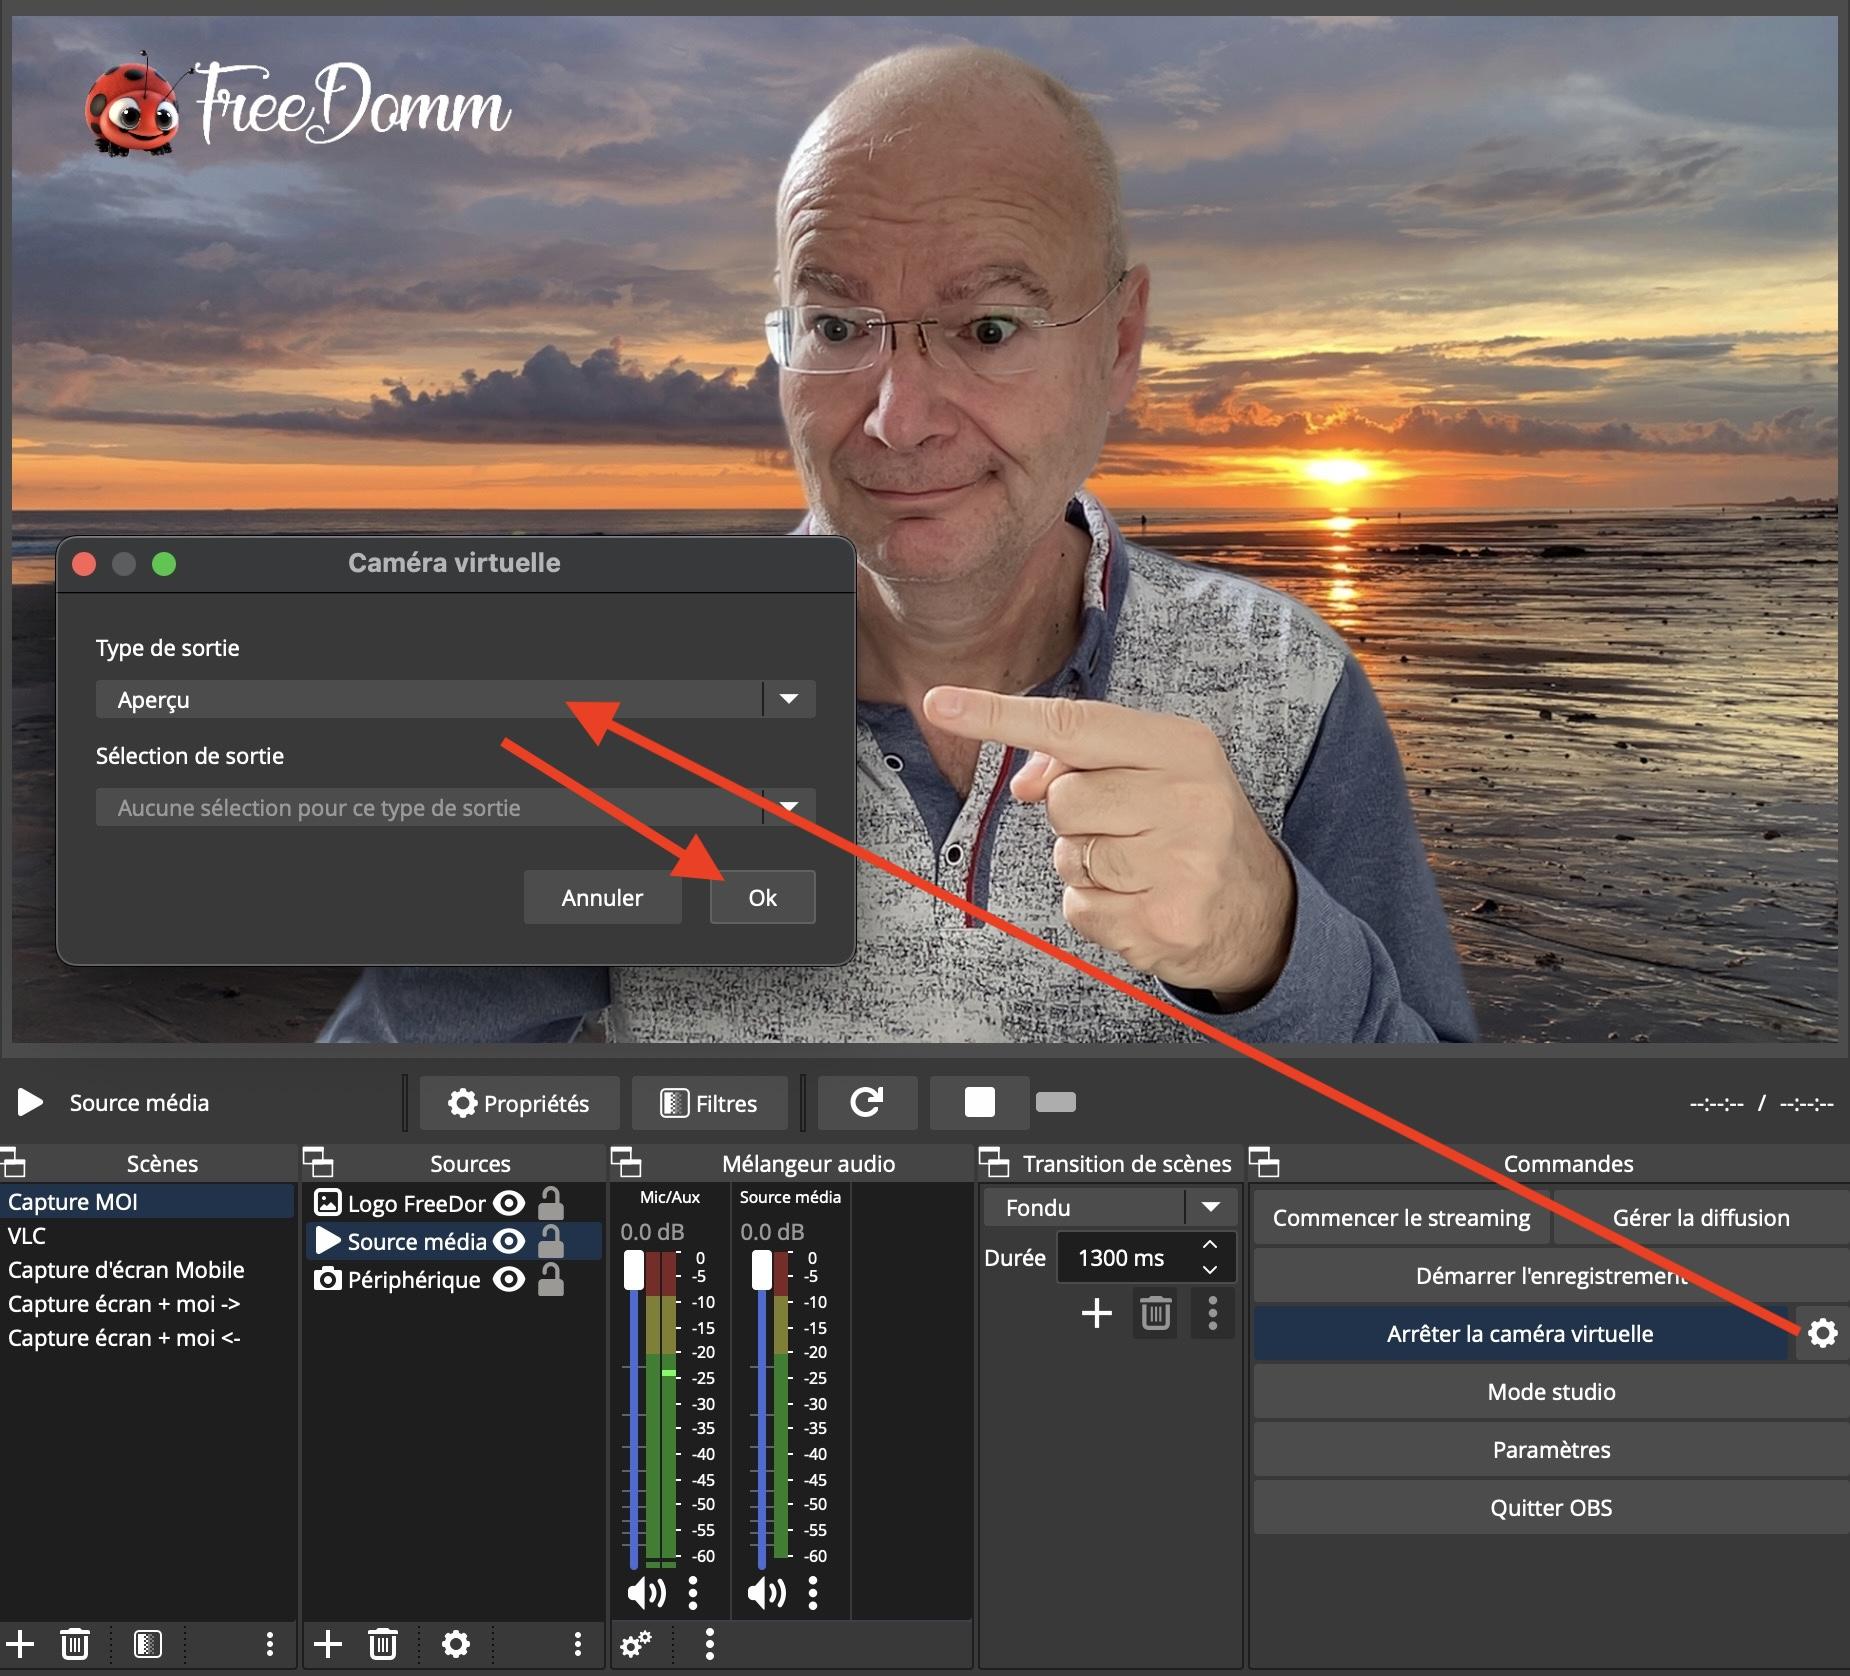Mute the Source média audio speaker icon
1850x1676 pixels.
[766, 1592]
